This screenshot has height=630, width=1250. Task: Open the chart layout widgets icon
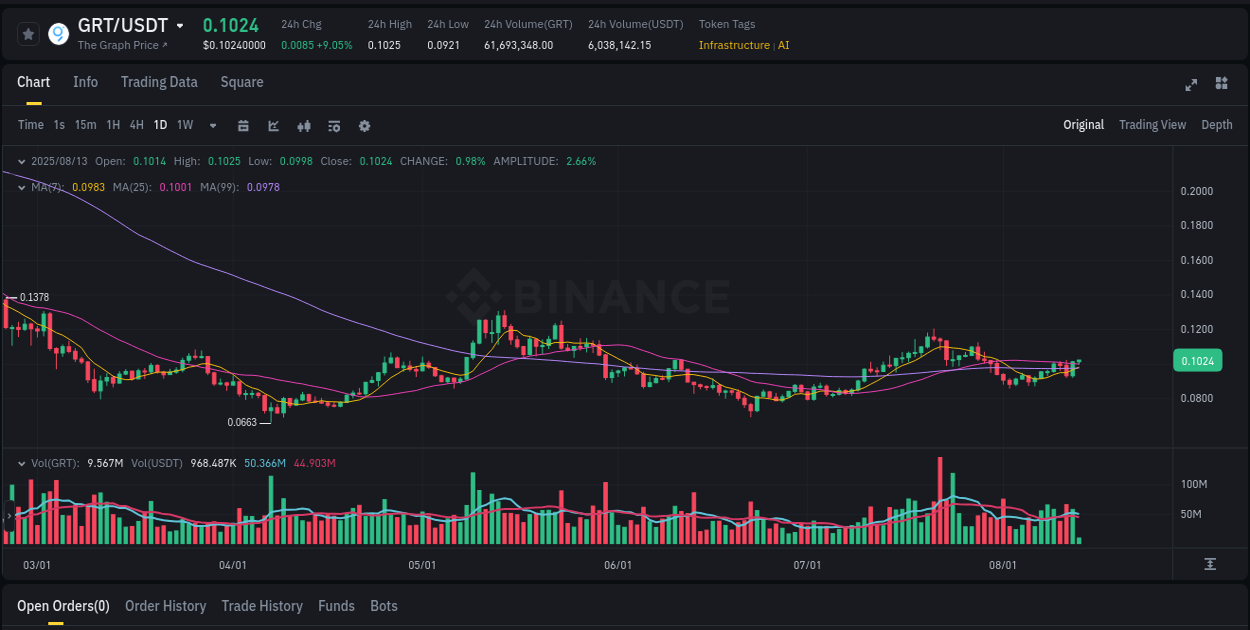pyautogui.click(x=1220, y=85)
